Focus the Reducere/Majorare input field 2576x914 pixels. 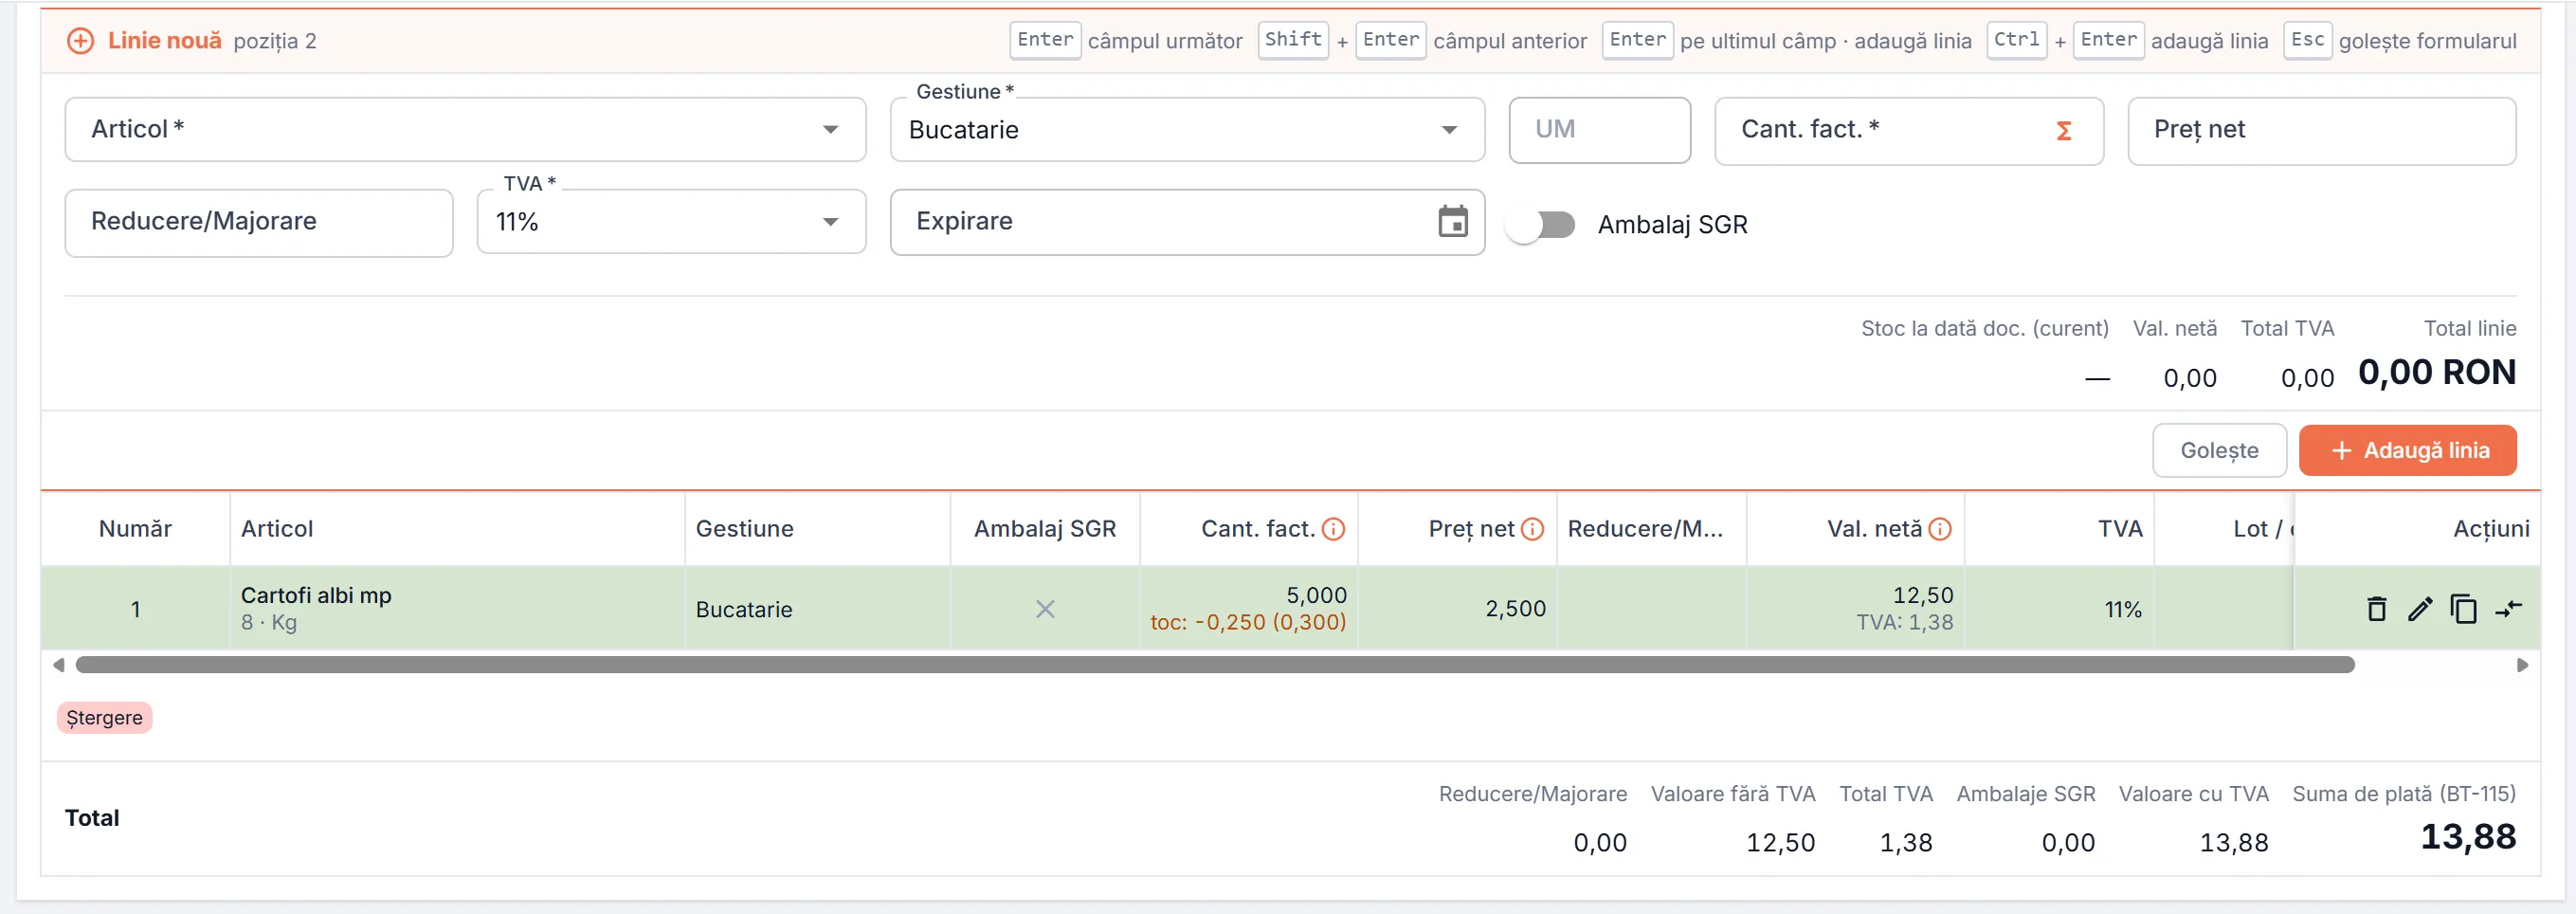[x=259, y=223]
